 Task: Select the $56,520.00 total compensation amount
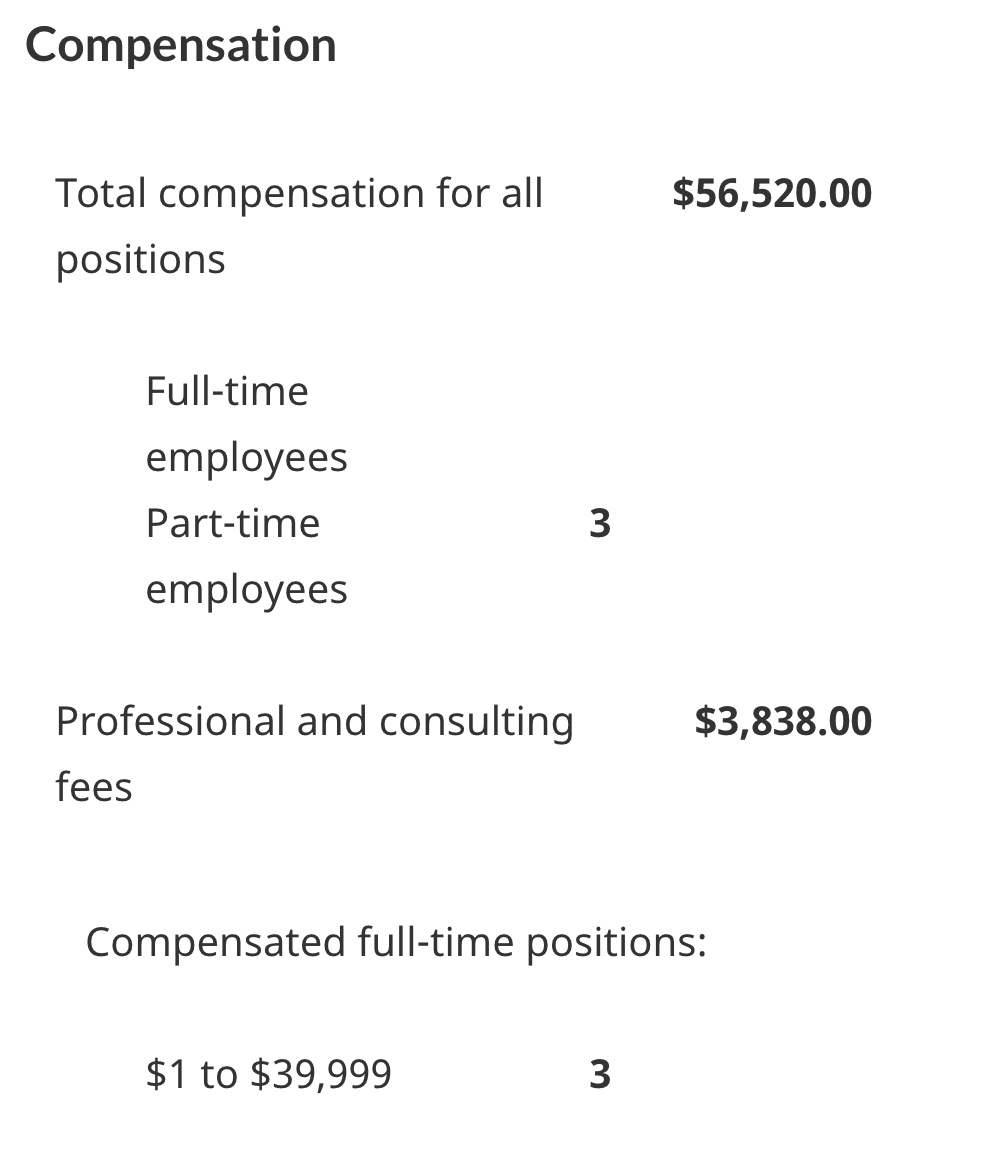tap(772, 193)
